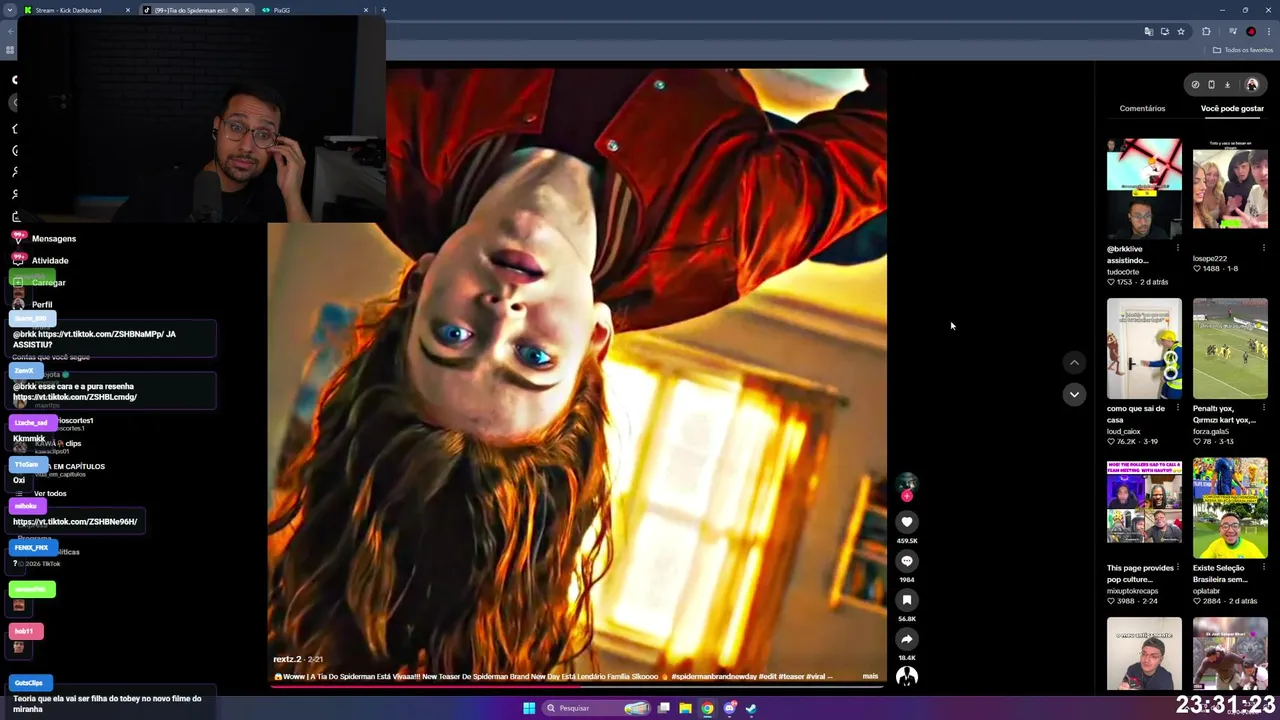Screen dimensions: 1280x720
Task: Bookmark this page with the star icon
Action: pyautogui.click(x=1181, y=32)
